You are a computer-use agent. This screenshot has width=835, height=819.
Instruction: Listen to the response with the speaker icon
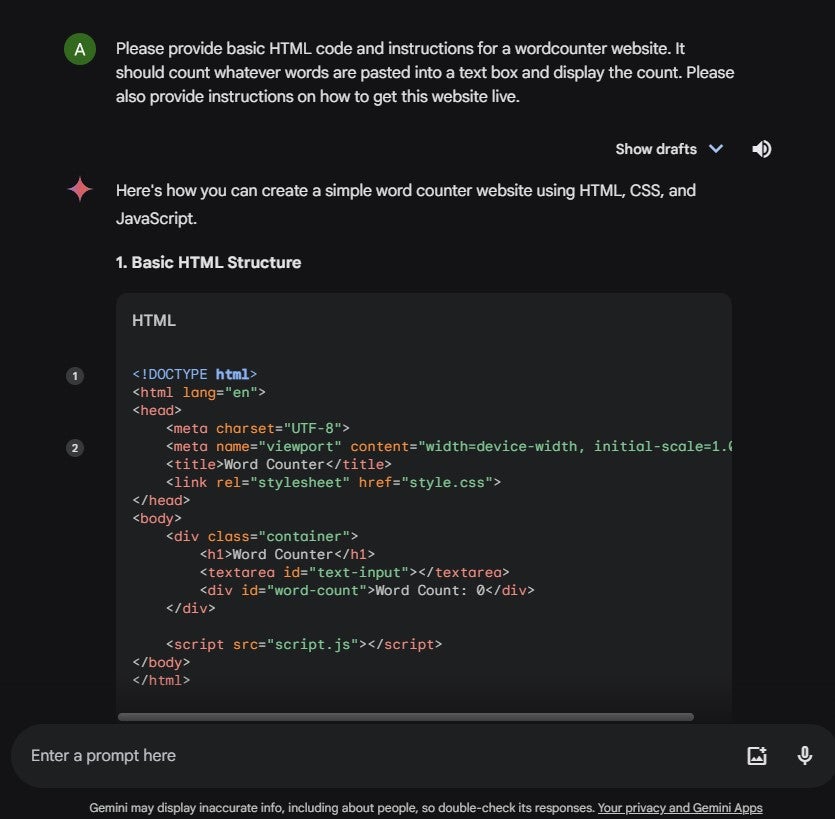point(762,149)
